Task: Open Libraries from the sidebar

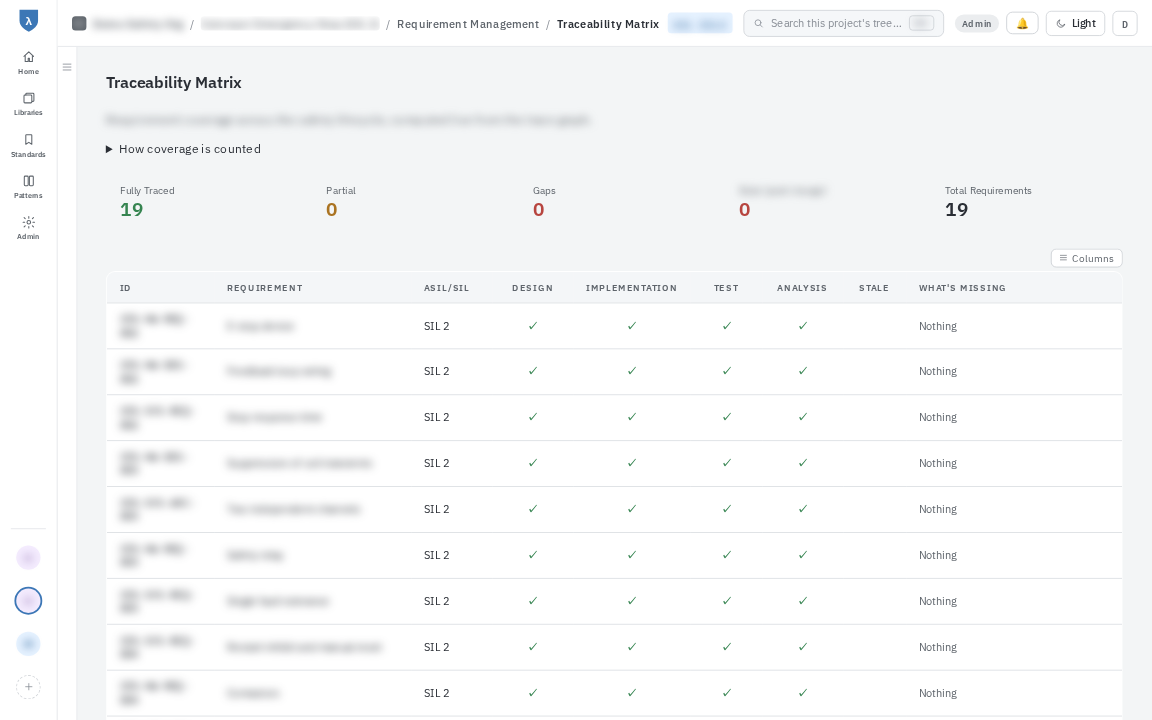Action: [x=28, y=104]
